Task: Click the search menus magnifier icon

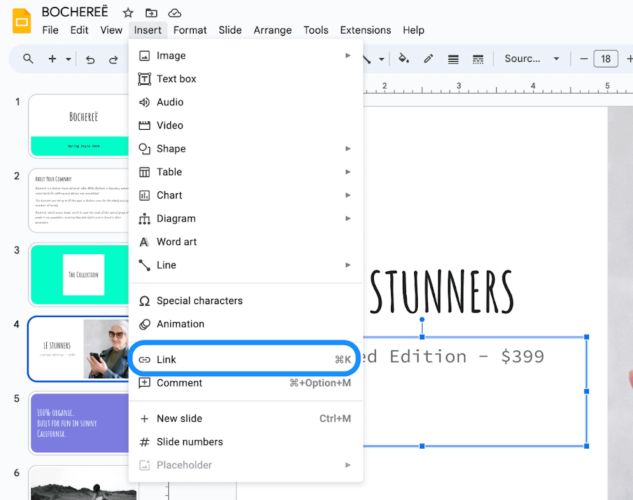Action: point(28,59)
